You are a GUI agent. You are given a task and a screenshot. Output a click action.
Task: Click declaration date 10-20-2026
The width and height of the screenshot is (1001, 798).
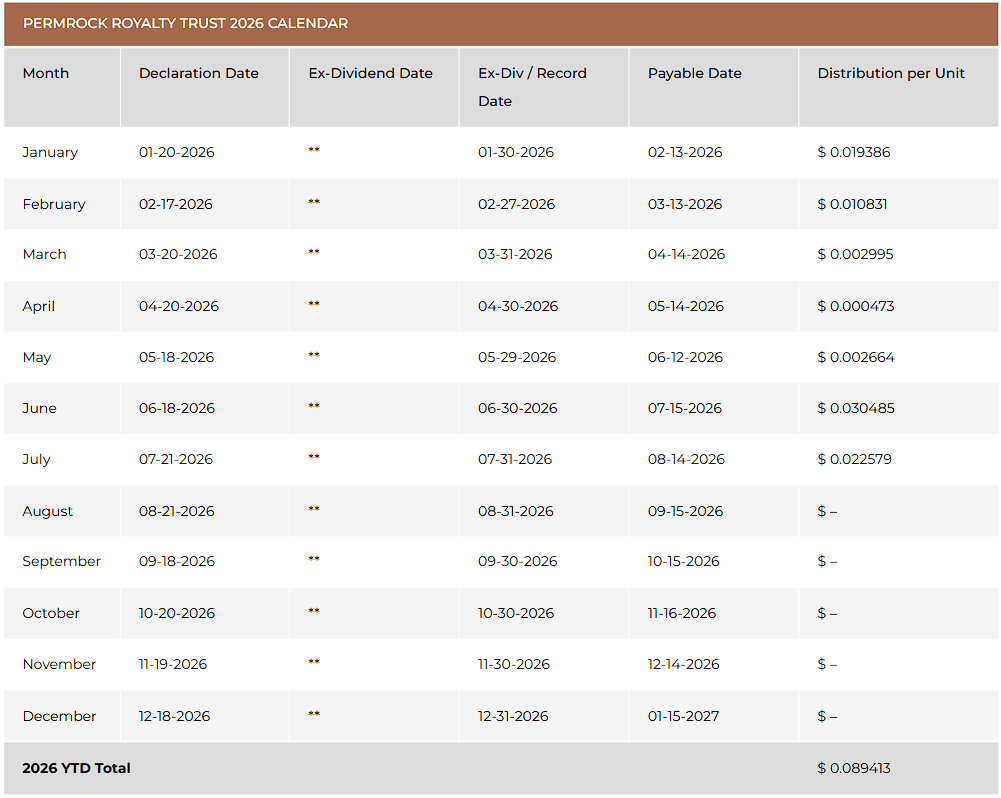177,614
